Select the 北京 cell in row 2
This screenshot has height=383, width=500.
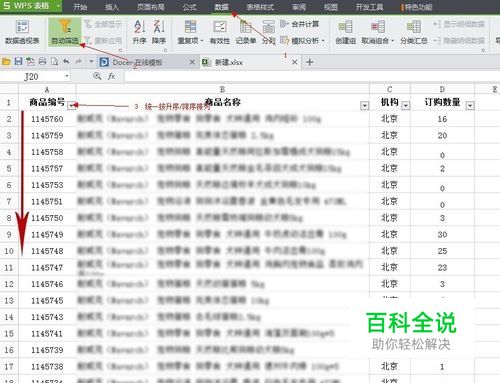click(x=390, y=119)
